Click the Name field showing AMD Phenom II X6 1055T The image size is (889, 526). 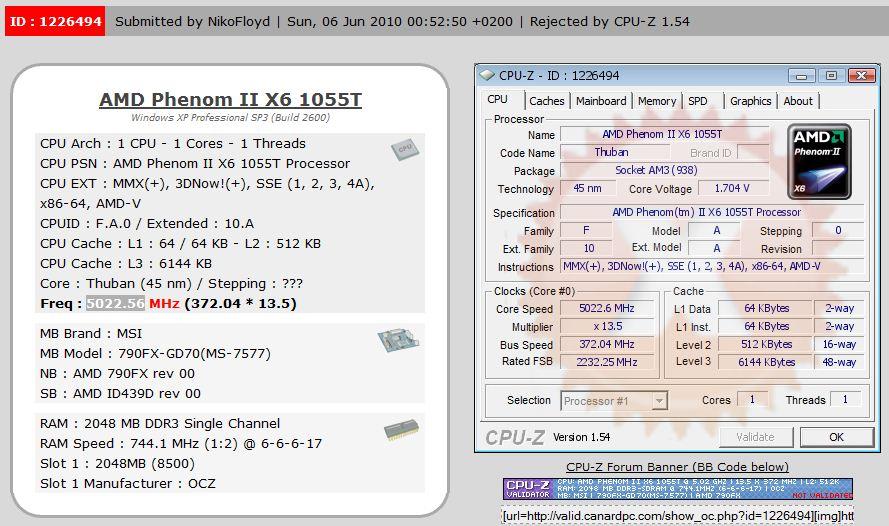click(x=662, y=134)
